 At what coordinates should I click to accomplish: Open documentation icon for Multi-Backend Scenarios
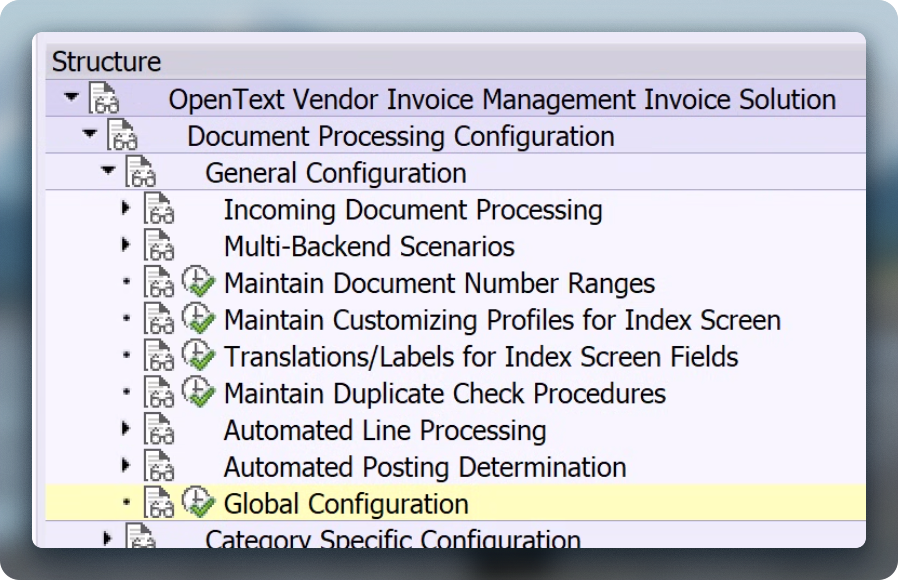tap(159, 247)
